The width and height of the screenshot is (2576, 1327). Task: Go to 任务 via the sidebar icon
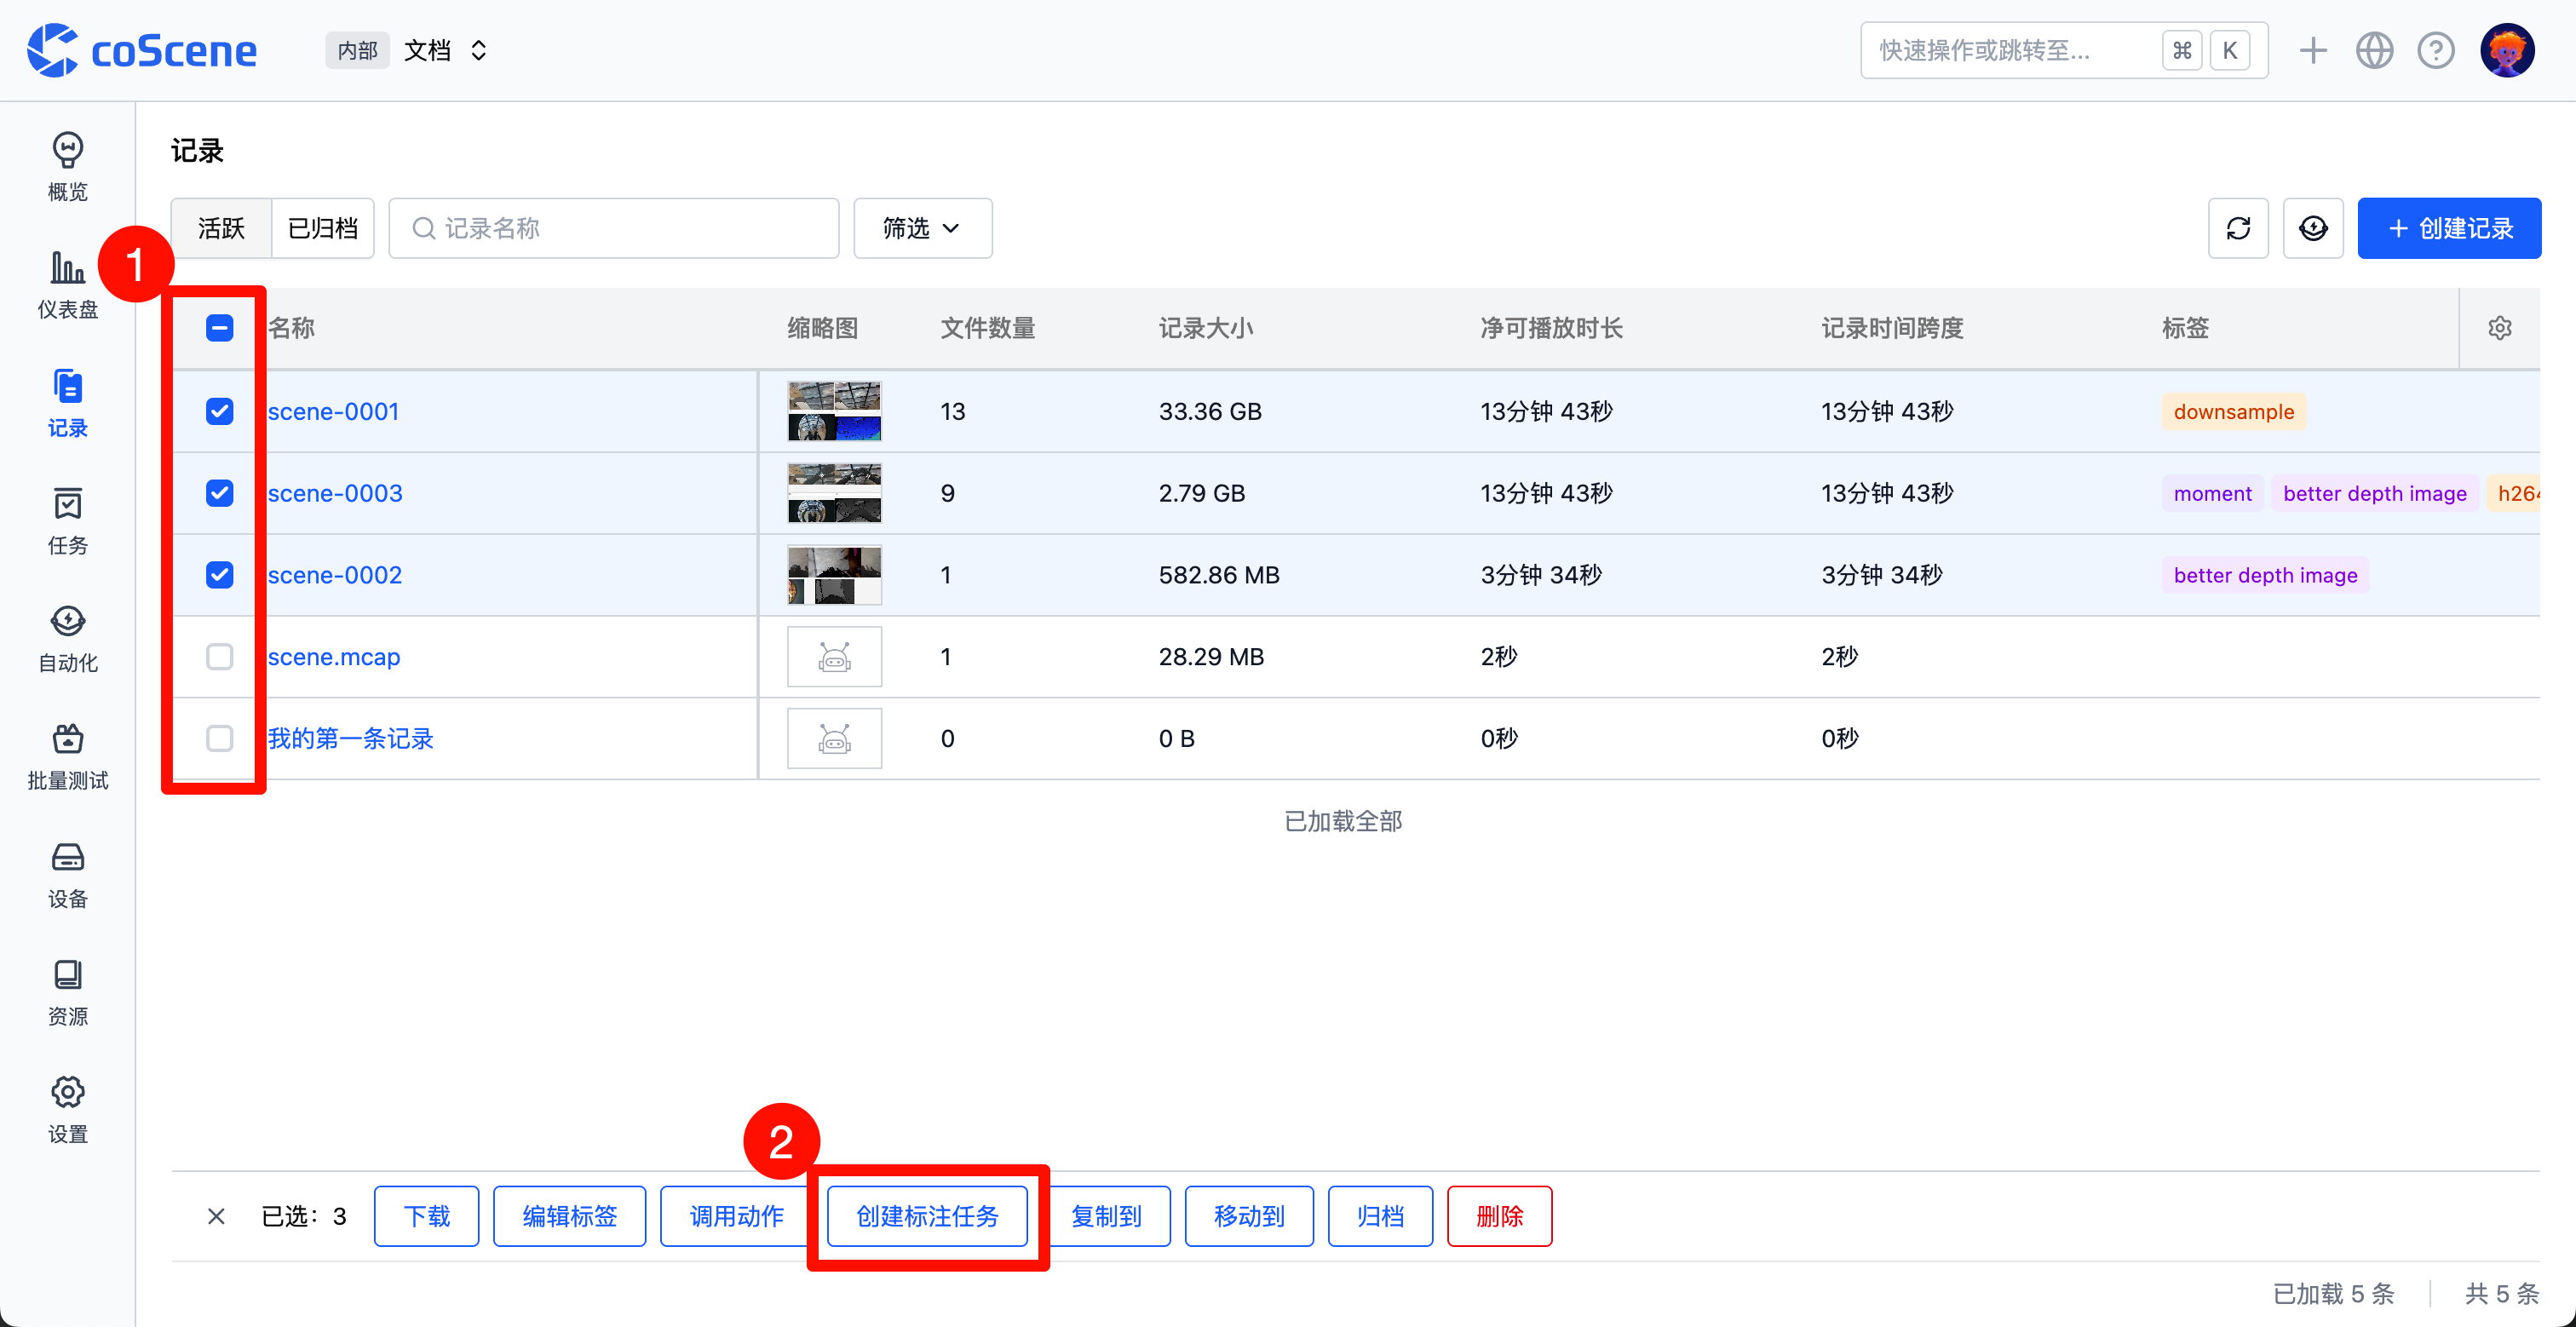[x=67, y=521]
